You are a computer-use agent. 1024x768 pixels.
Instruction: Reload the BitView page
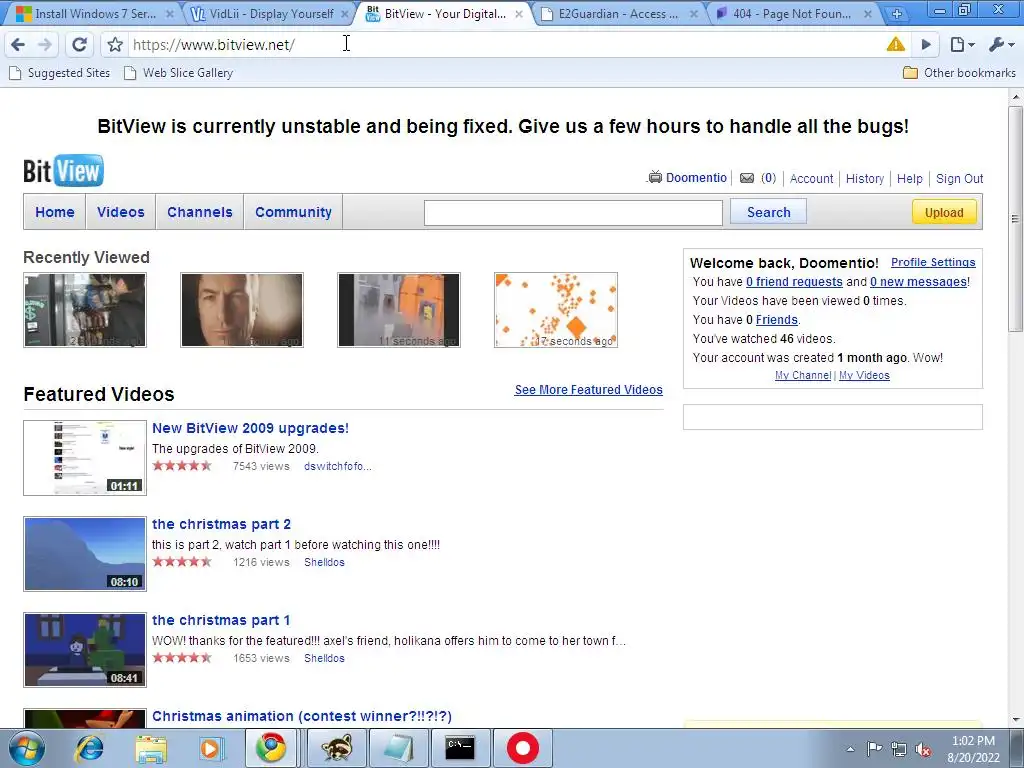coord(80,44)
